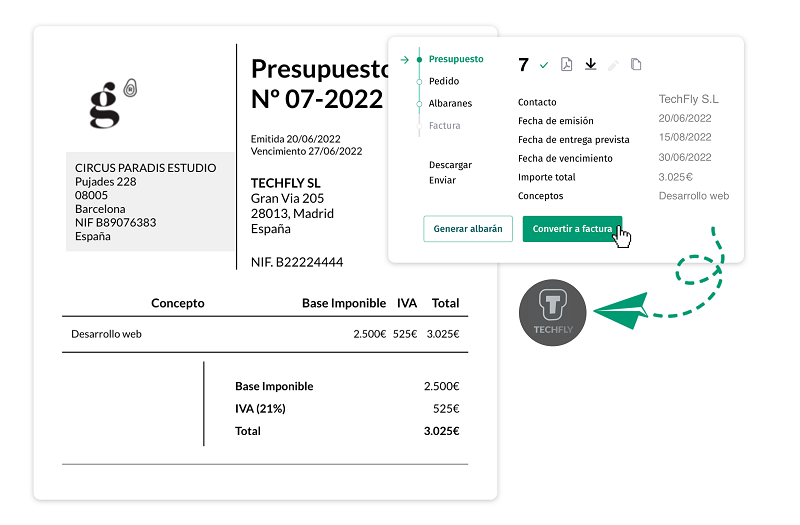Click the PDF export icon

point(566,64)
